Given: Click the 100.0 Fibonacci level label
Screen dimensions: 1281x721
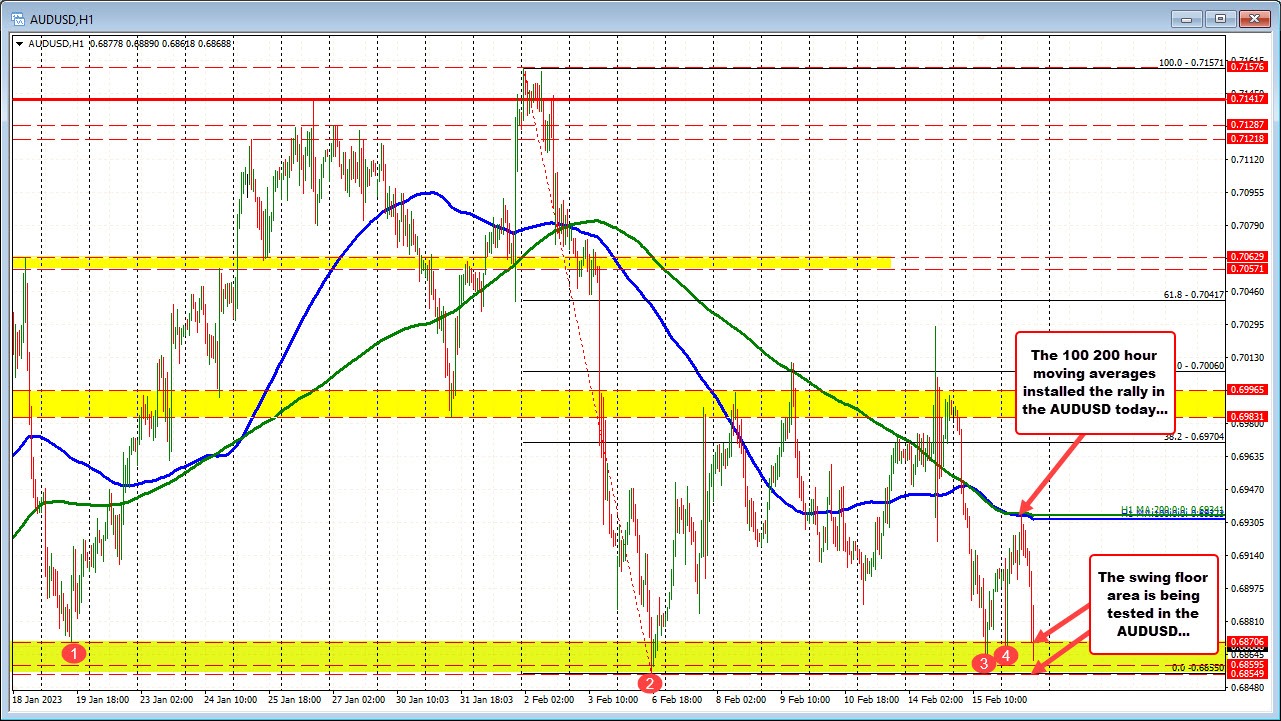Looking at the screenshot, I should pyautogui.click(x=1191, y=62).
